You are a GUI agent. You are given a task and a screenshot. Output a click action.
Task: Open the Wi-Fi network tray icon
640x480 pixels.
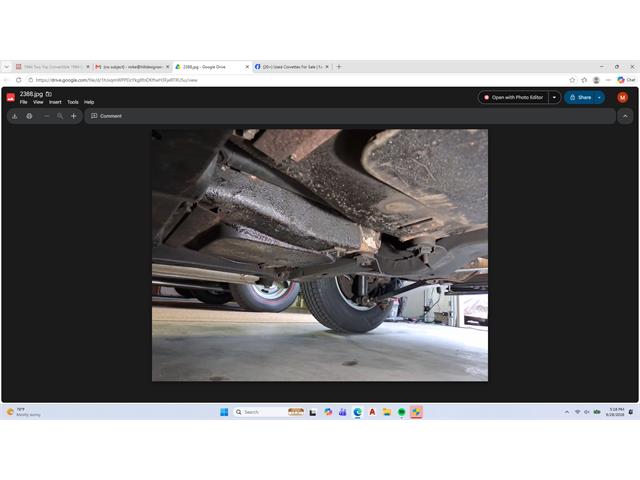coord(577,412)
